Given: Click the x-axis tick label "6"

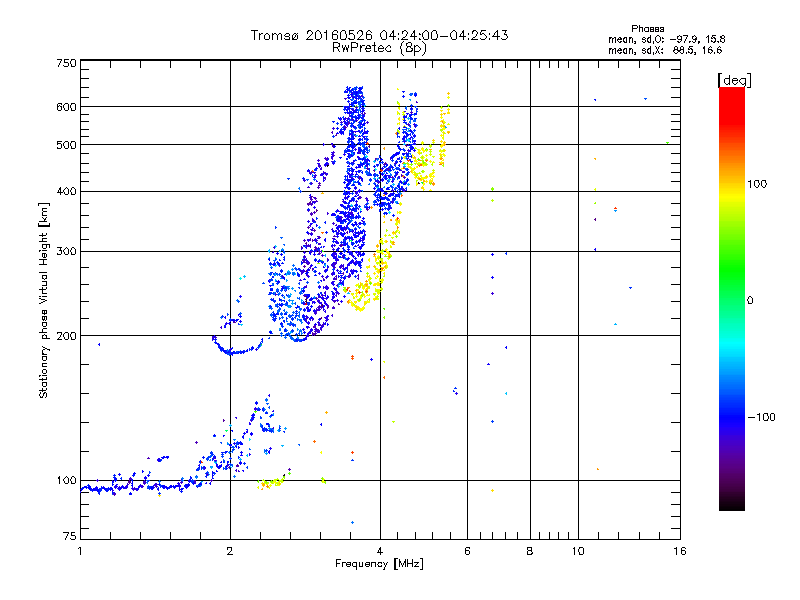Looking at the screenshot, I should coord(467,551).
